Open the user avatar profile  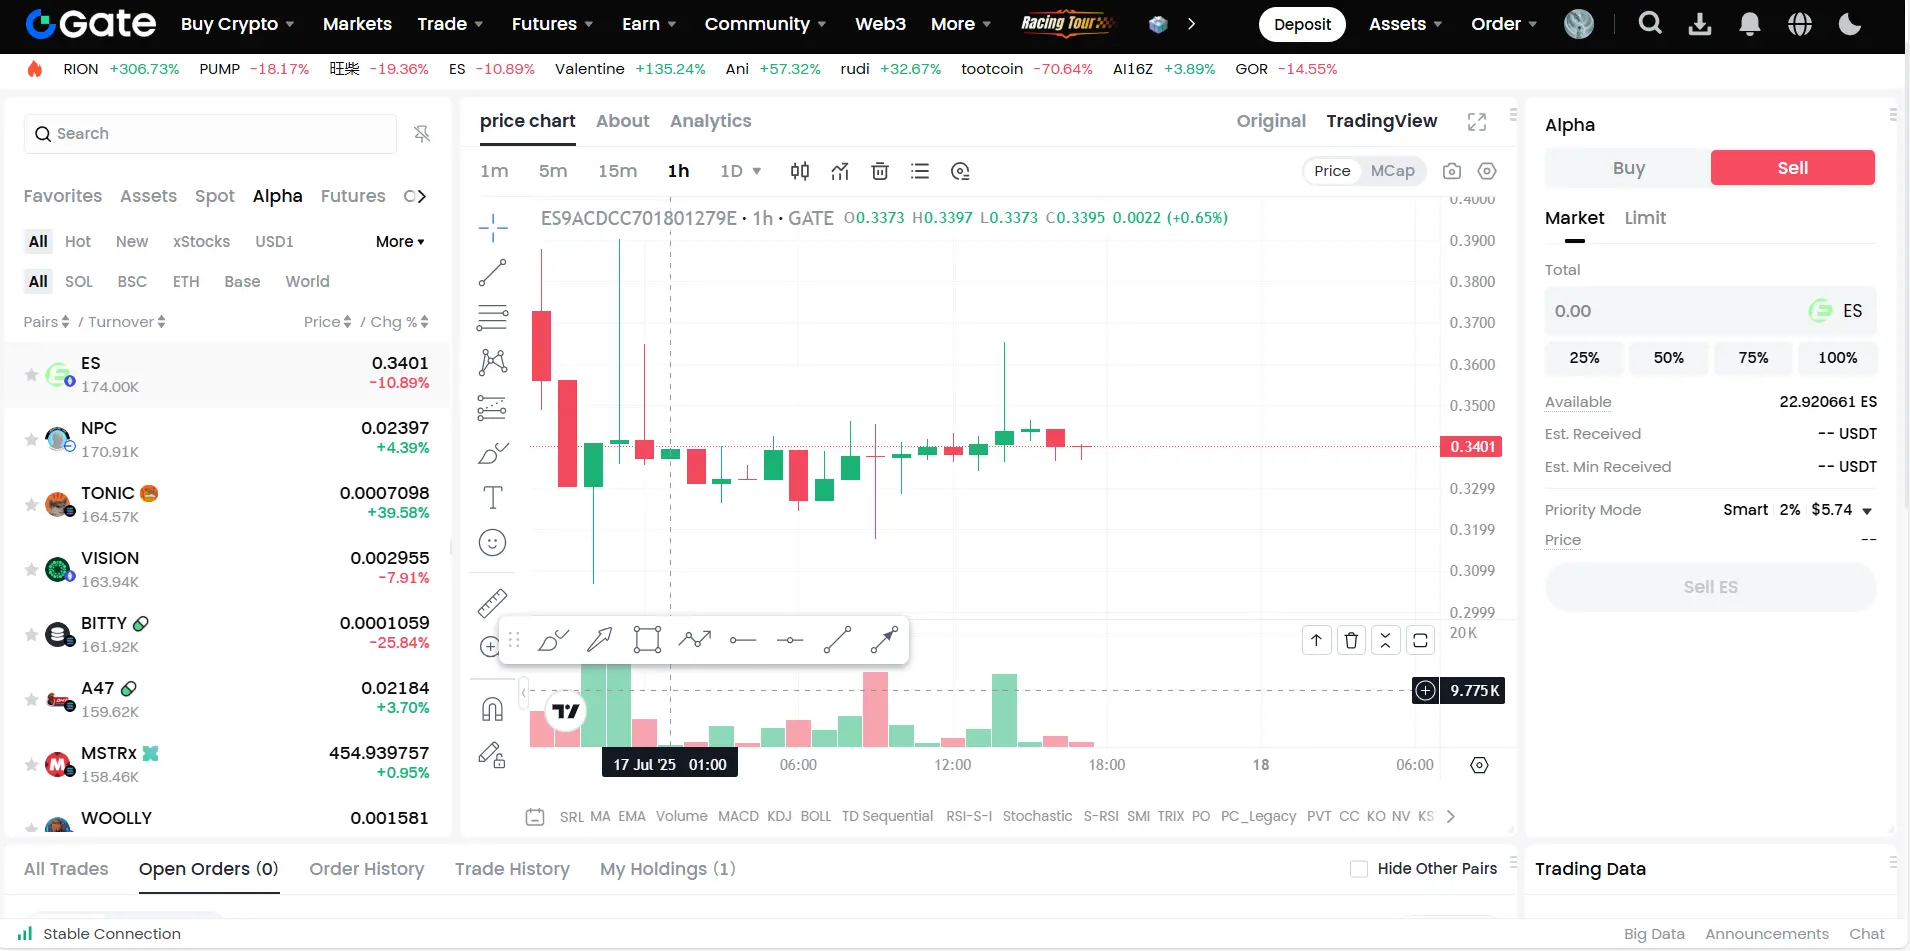click(x=1579, y=23)
